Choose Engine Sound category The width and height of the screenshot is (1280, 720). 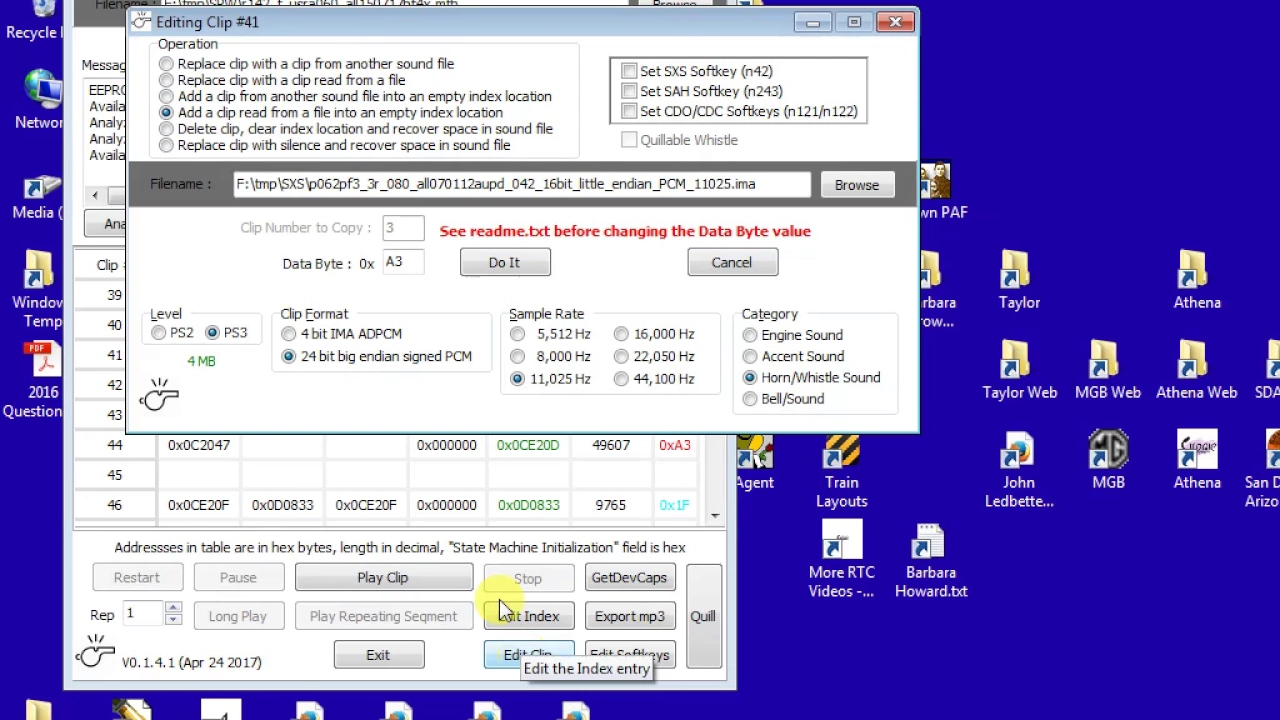(x=750, y=335)
